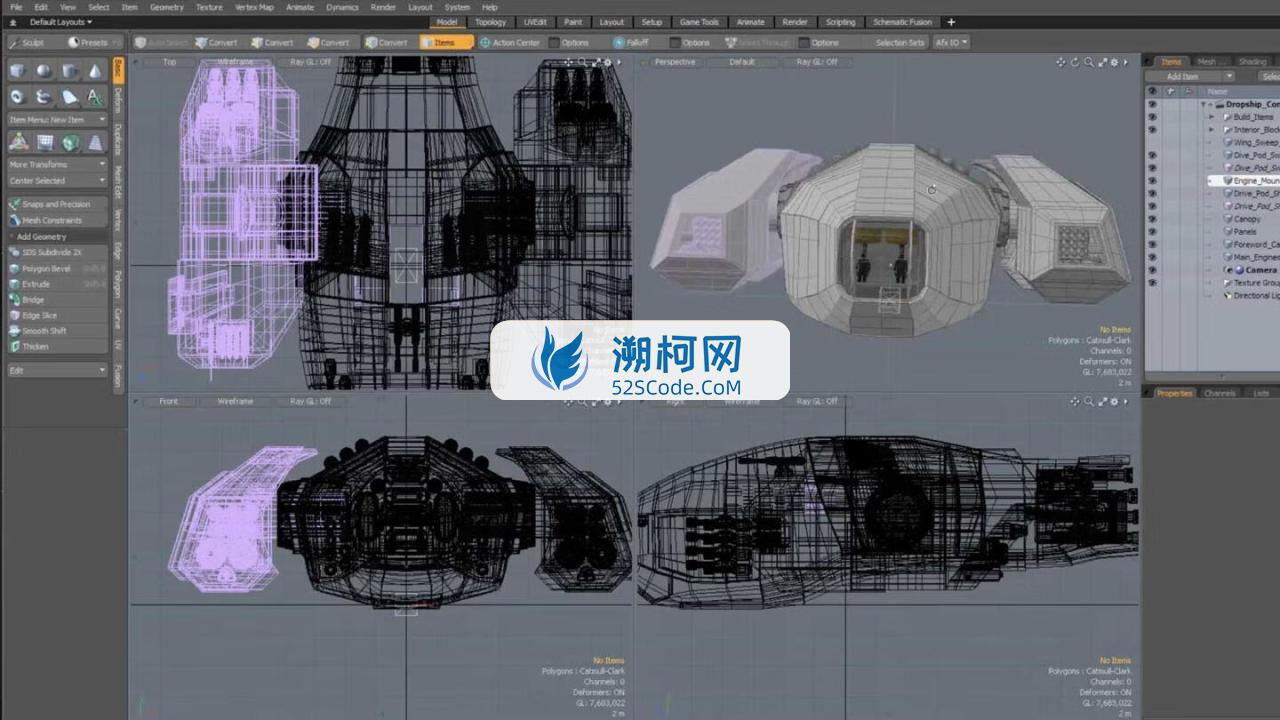The height and width of the screenshot is (720, 1280).
Task: Toggle visibility of Canopy item
Action: [x=1152, y=219]
